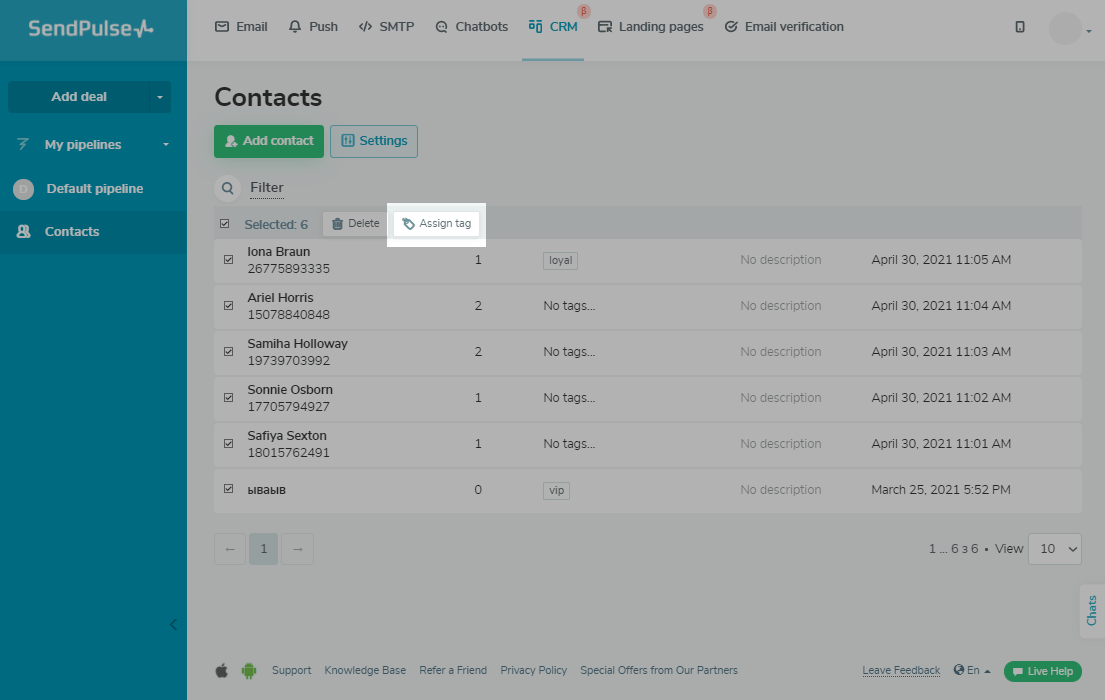Image resolution: width=1105 pixels, height=700 pixels.
Task: Click the Apple app icon
Action: pyautogui.click(x=221, y=670)
